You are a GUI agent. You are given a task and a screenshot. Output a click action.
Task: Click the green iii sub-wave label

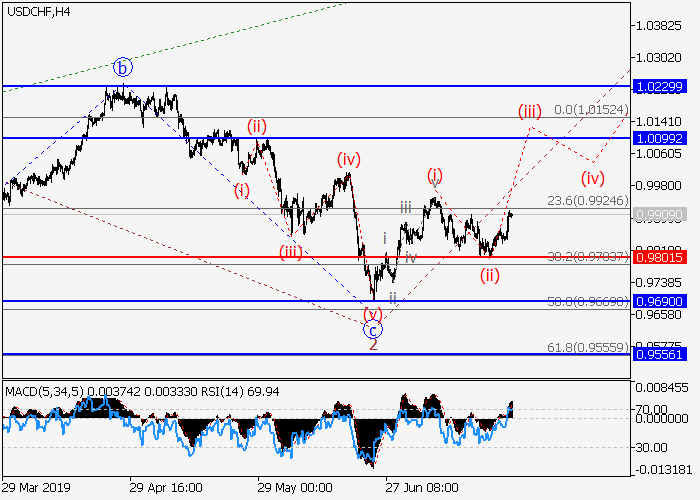[405, 207]
